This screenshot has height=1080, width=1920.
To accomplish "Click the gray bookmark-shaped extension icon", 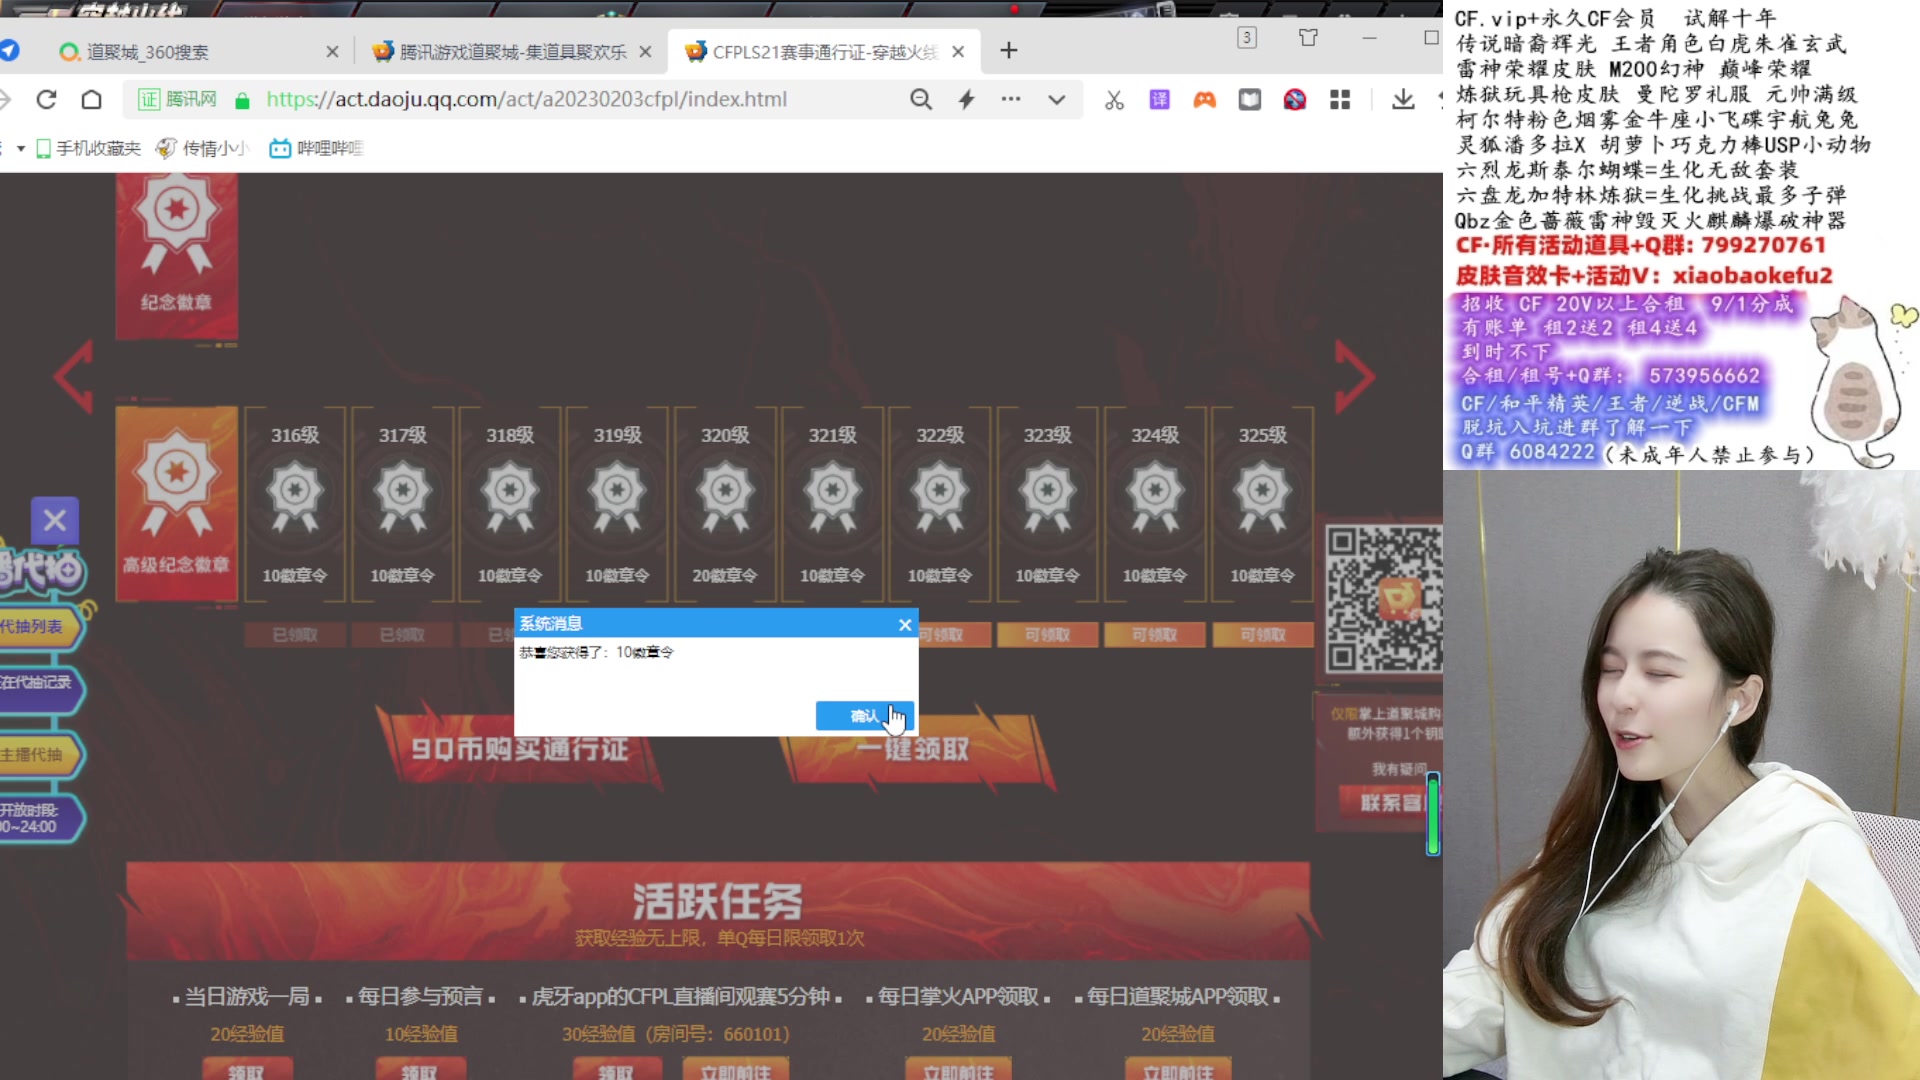I will click(1250, 99).
